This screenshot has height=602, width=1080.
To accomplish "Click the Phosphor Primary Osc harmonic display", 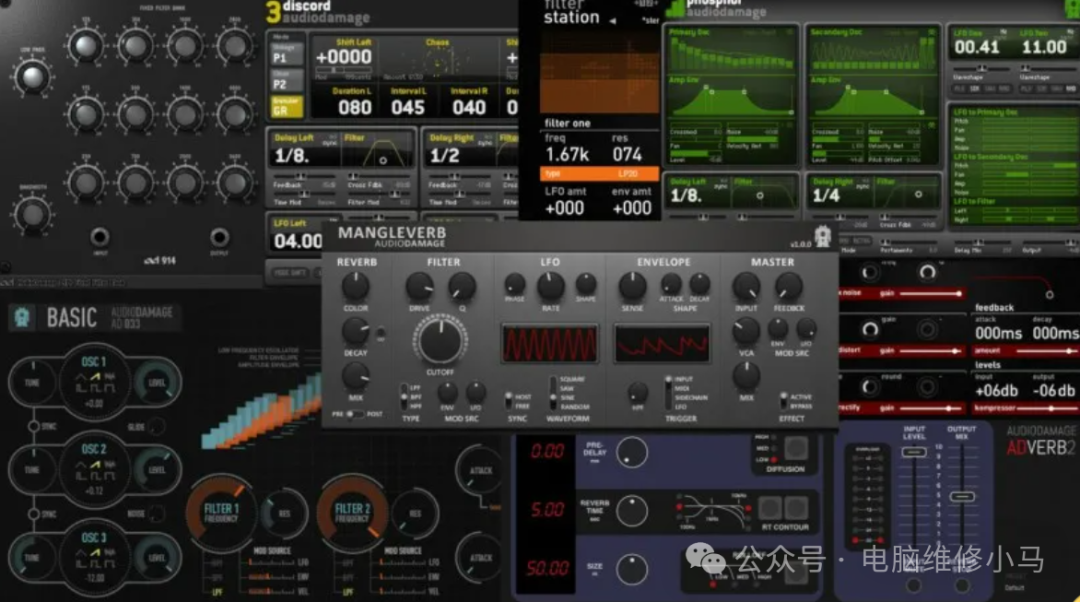I will coord(731,54).
